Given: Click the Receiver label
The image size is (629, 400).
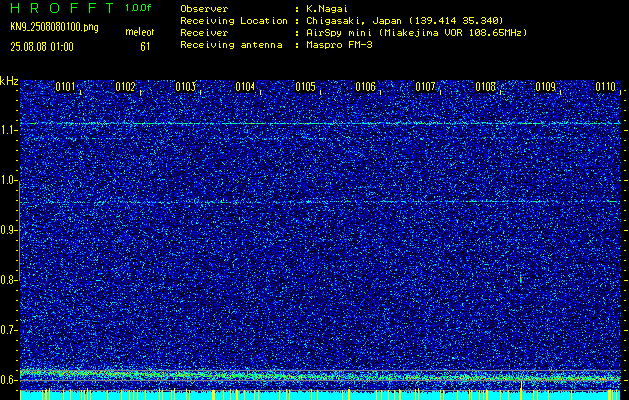Looking at the screenshot, I should (204, 32).
